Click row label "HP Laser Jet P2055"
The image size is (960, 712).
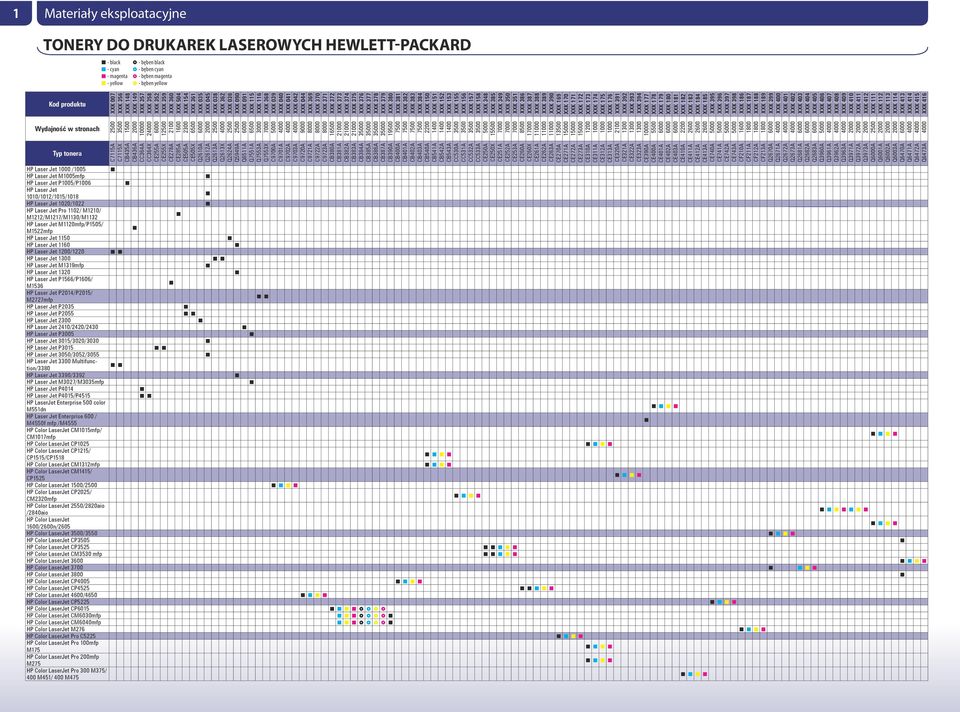[50, 313]
